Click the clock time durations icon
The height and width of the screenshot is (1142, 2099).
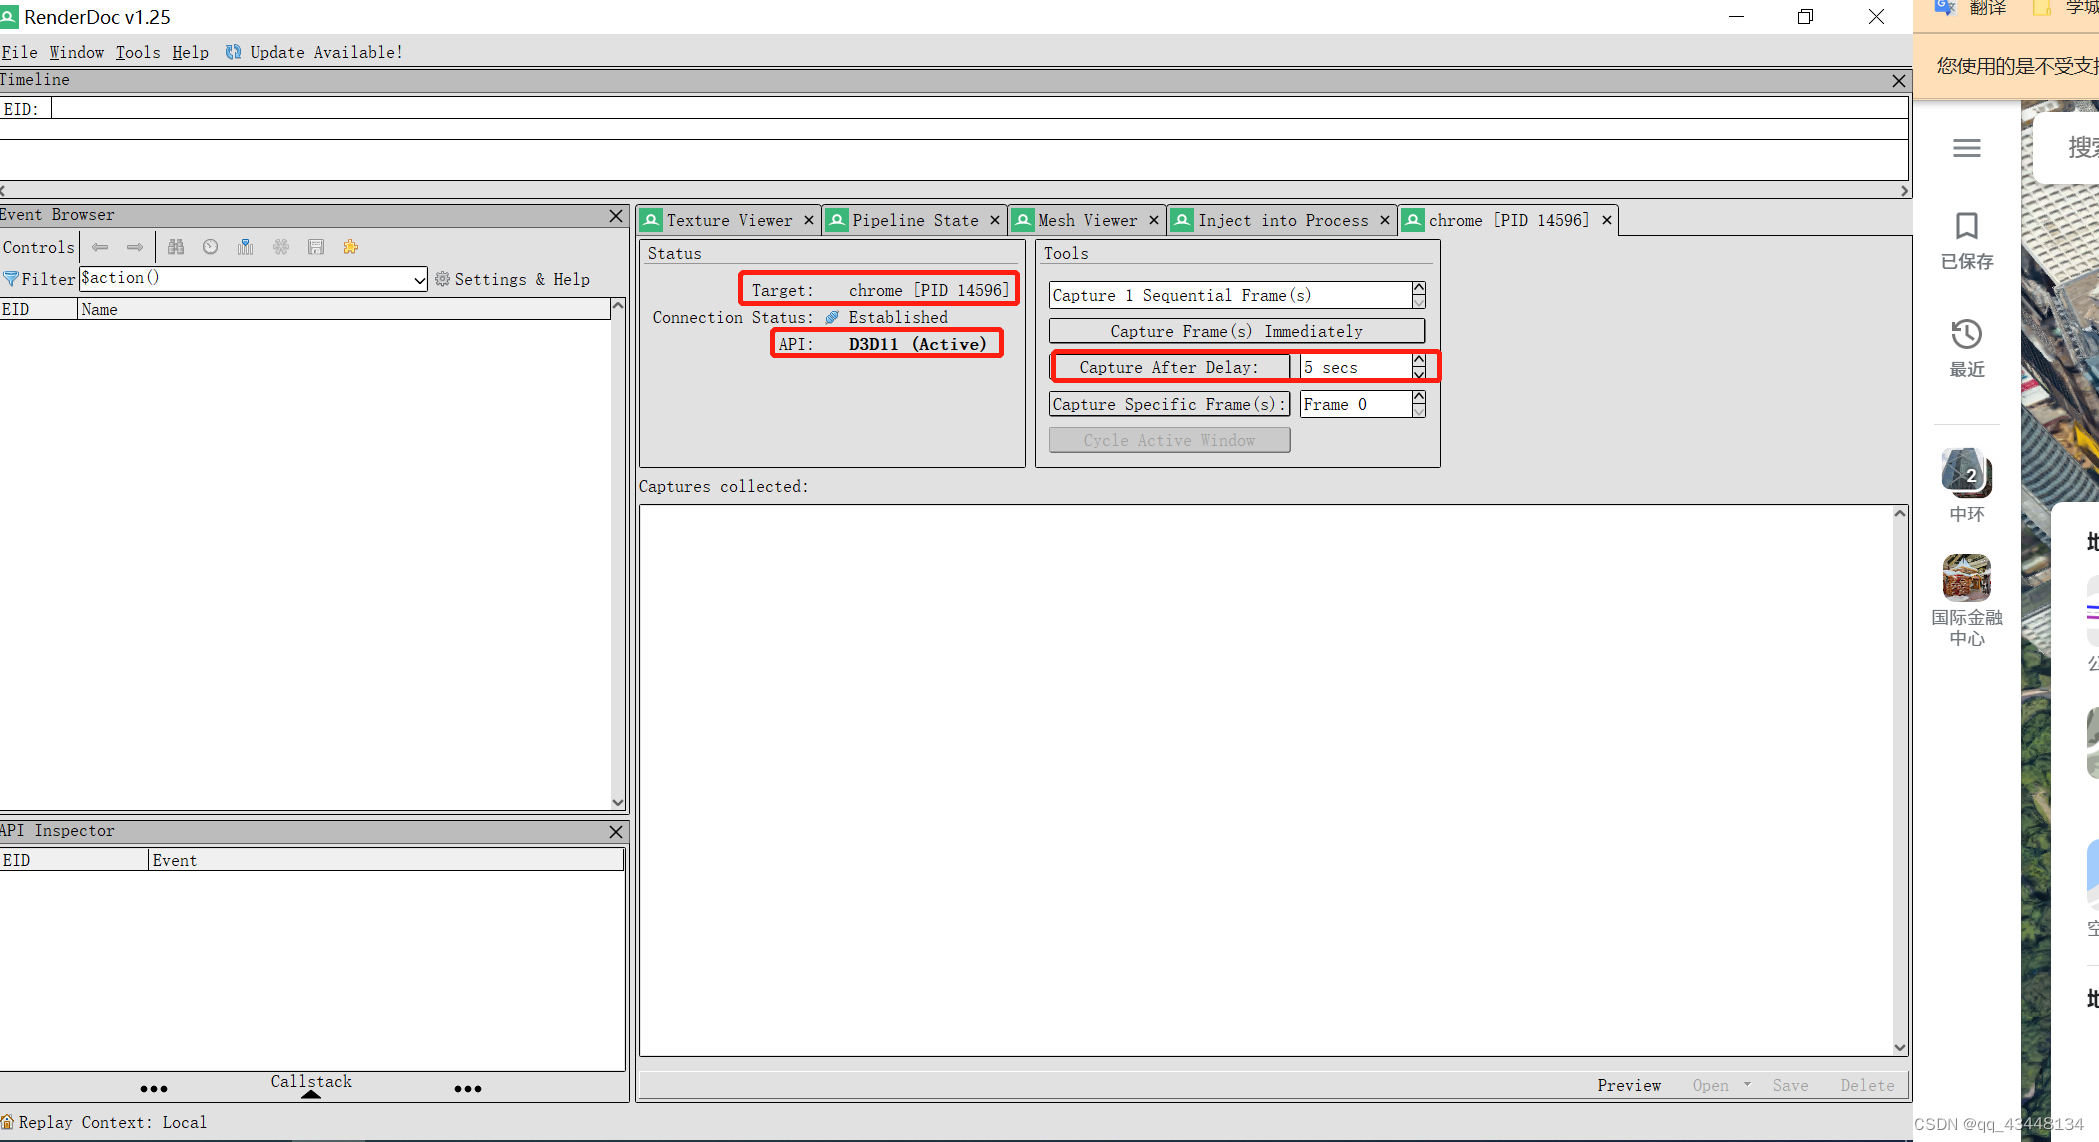pyautogui.click(x=210, y=247)
